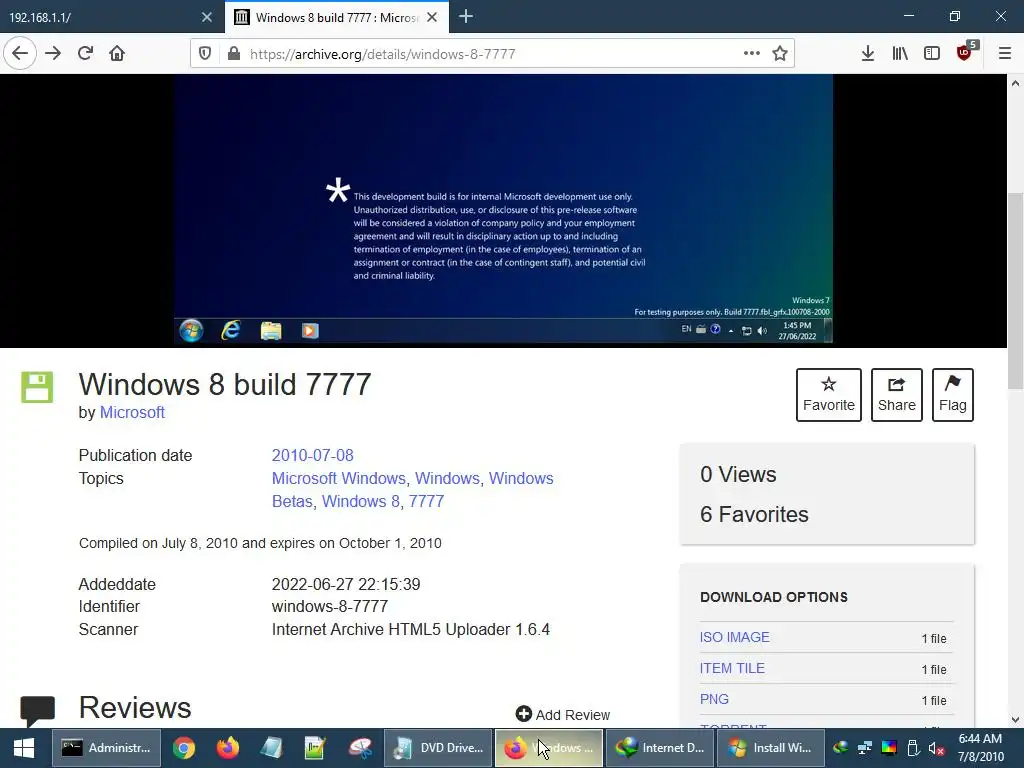Switch to the Install Windows taskbar window
The image size is (1024, 768).
771,748
